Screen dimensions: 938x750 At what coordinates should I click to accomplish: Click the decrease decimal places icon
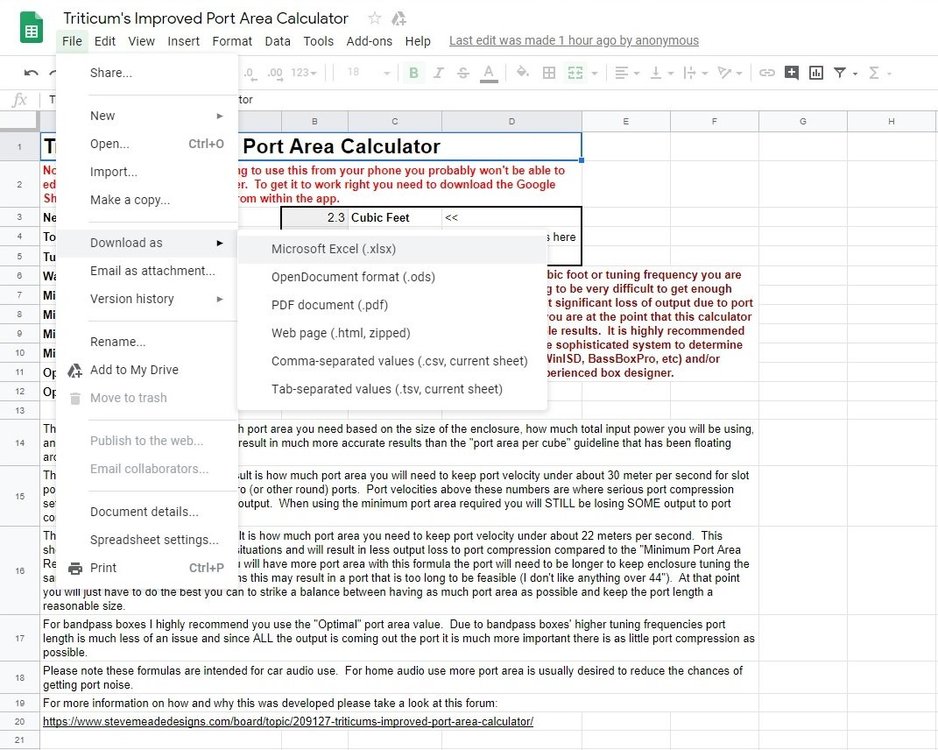pos(249,73)
